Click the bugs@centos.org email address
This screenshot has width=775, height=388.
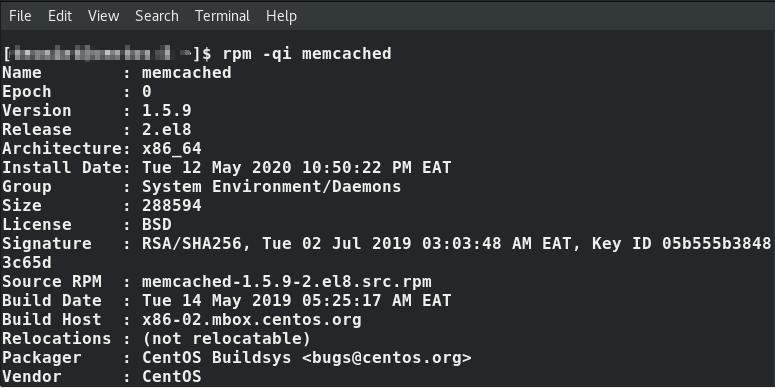tap(387, 357)
